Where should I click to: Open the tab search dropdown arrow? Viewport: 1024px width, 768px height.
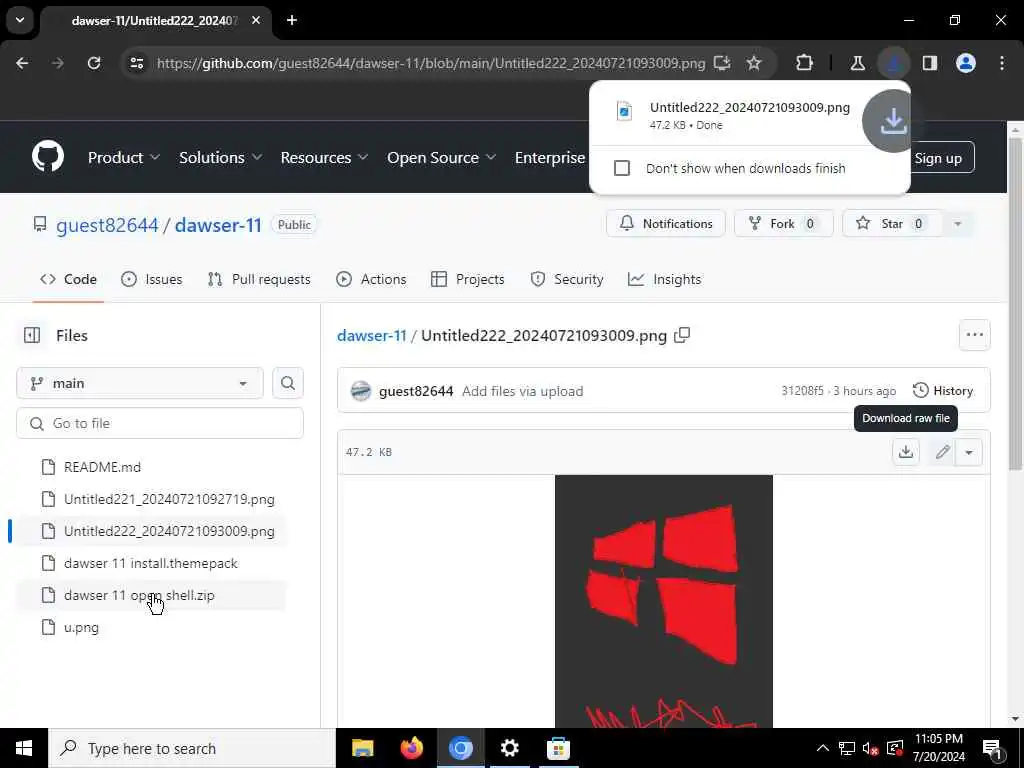click(x=20, y=20)
